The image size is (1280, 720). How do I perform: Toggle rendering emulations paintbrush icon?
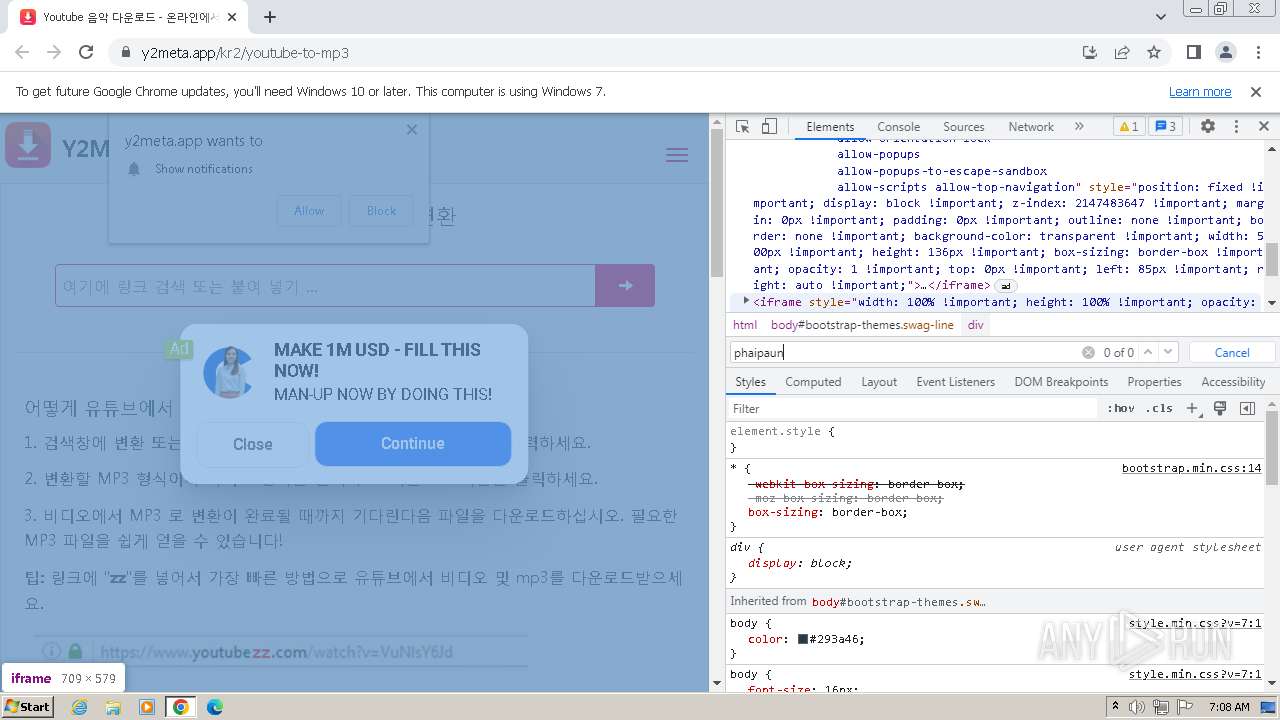pos(1220,408)
